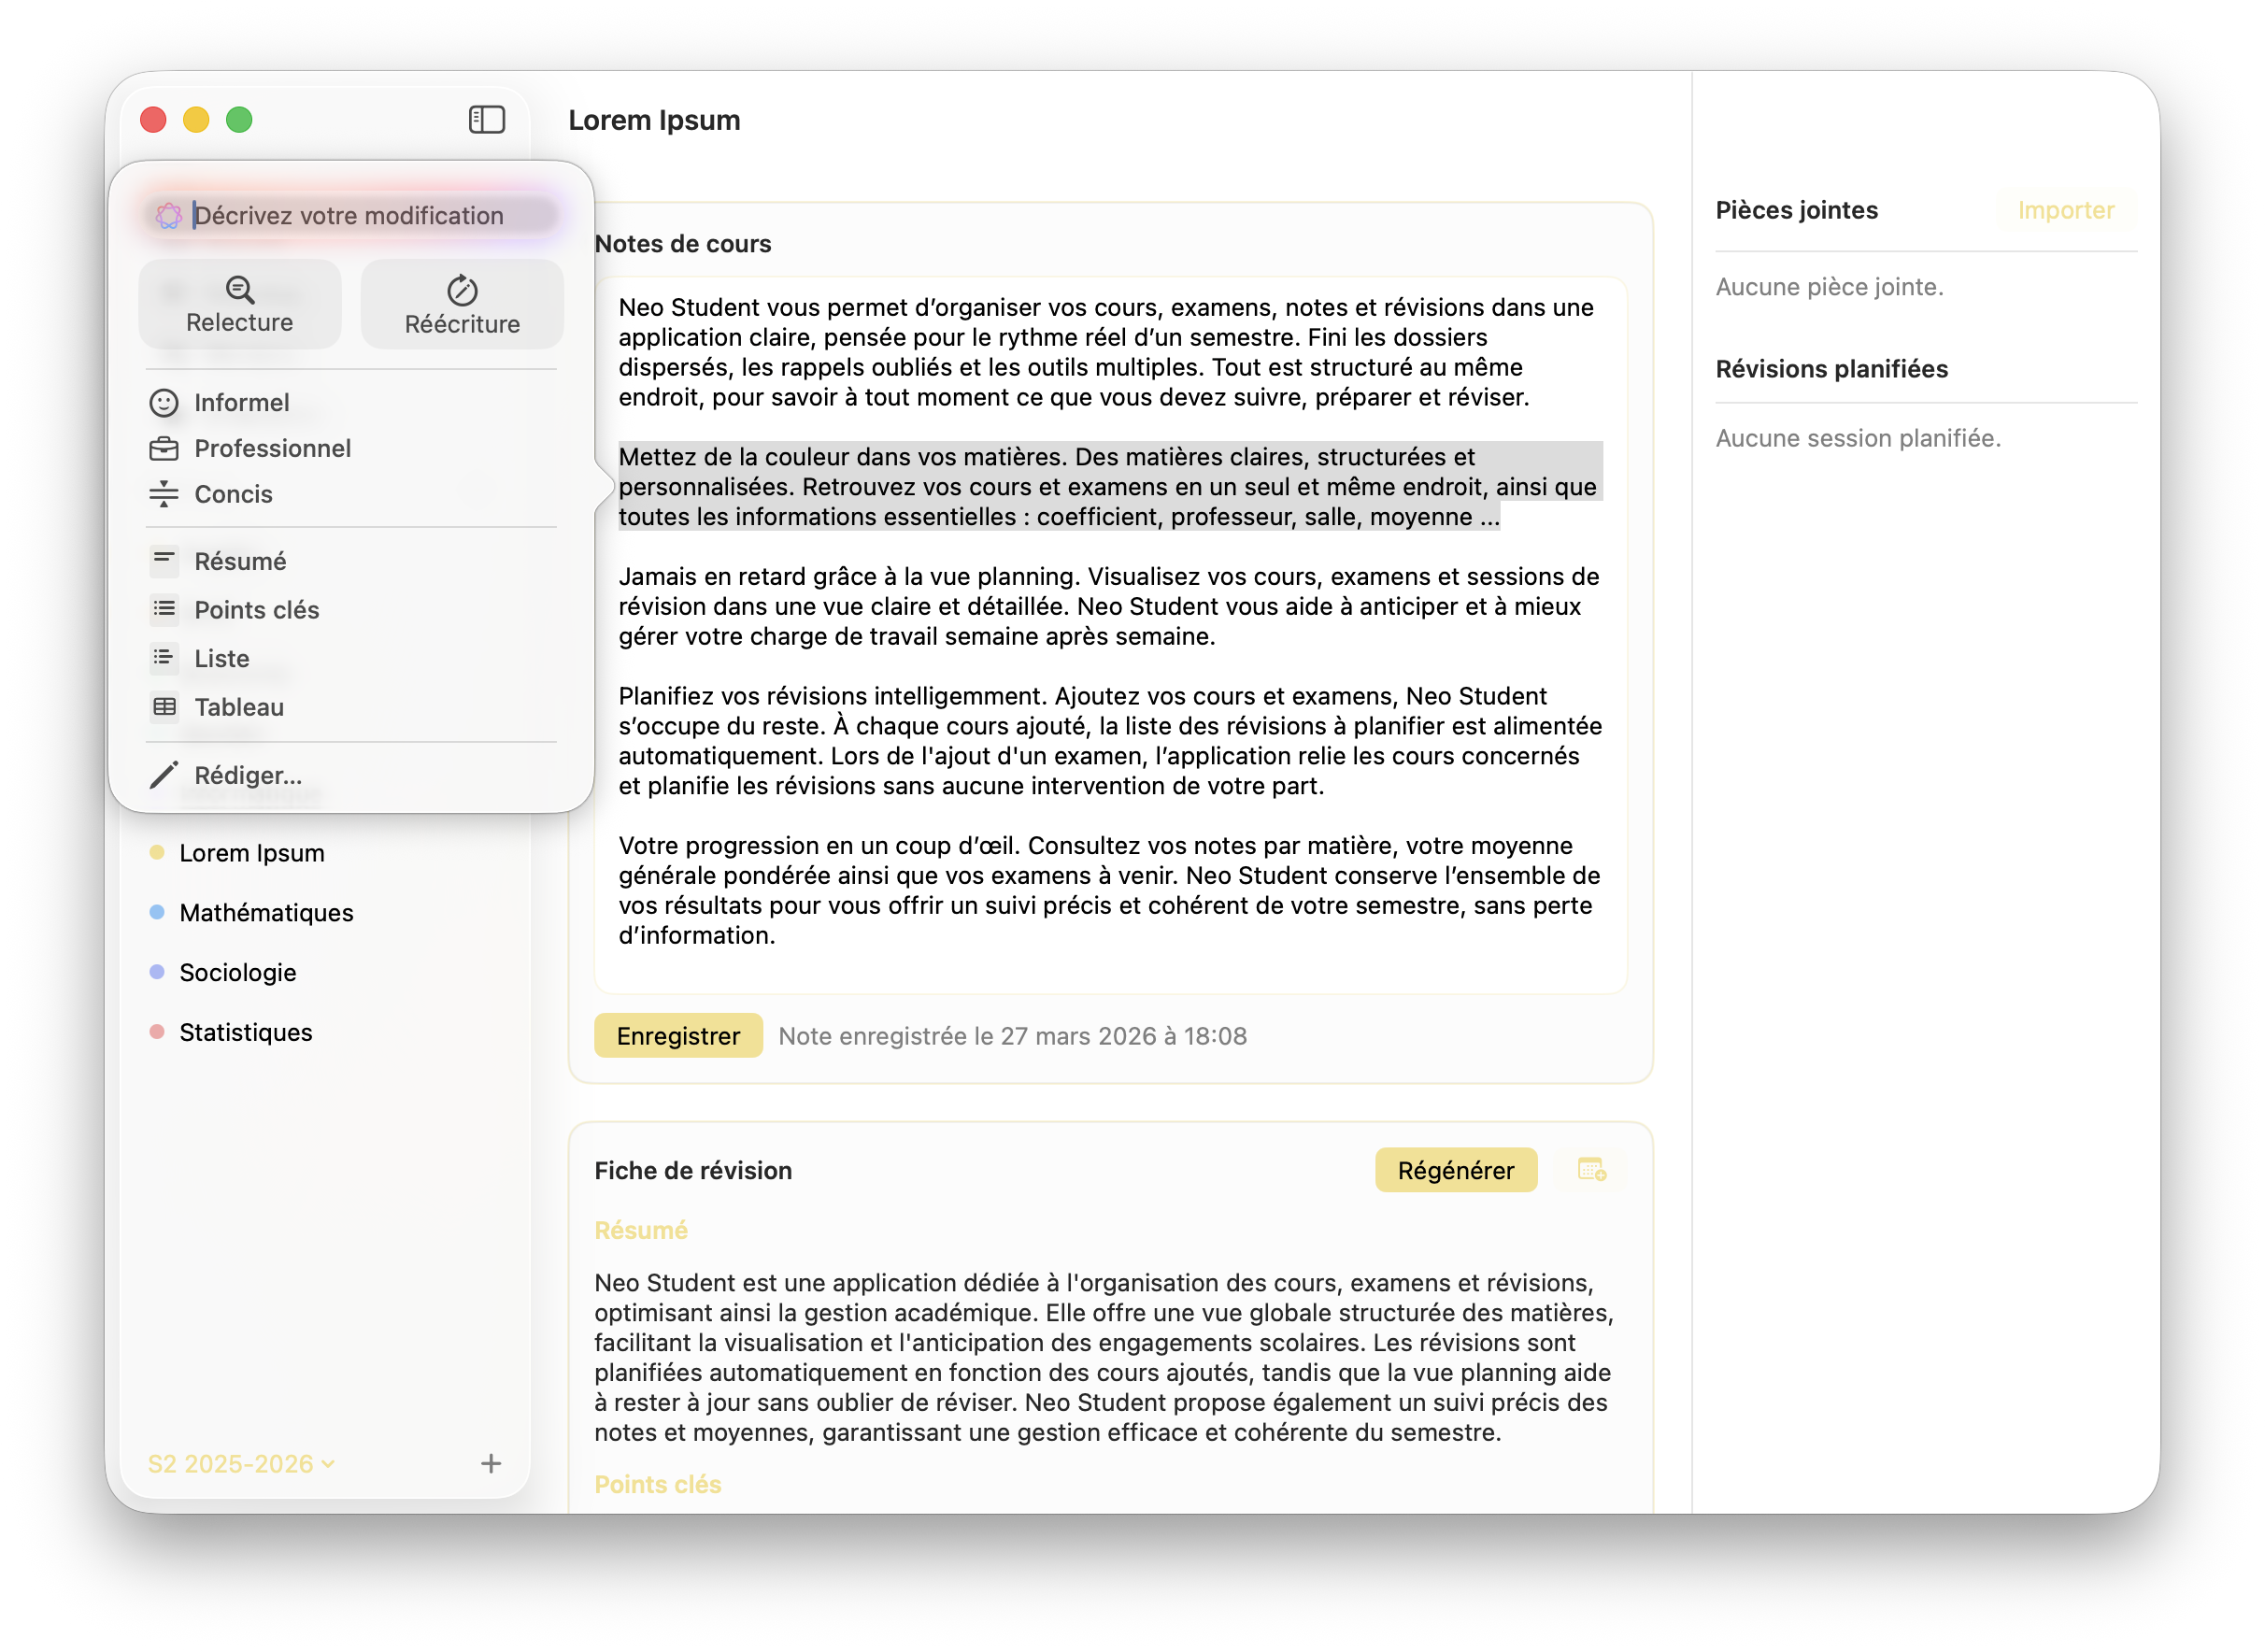Click the Rédiger pencil icon

click(164, 775)
